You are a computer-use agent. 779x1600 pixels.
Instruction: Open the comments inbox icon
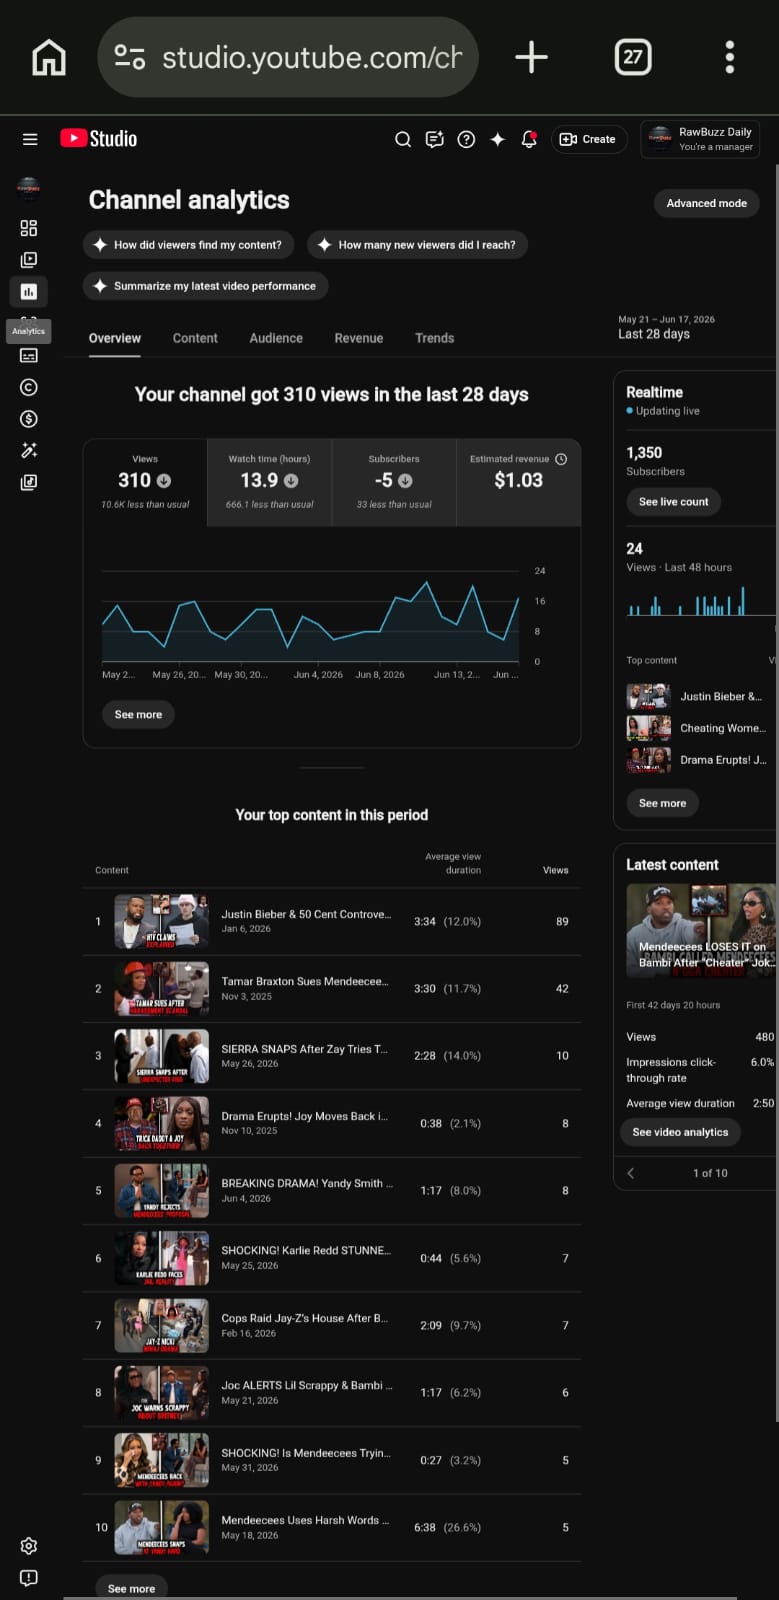pyautogui.click(x=434, y=139)
